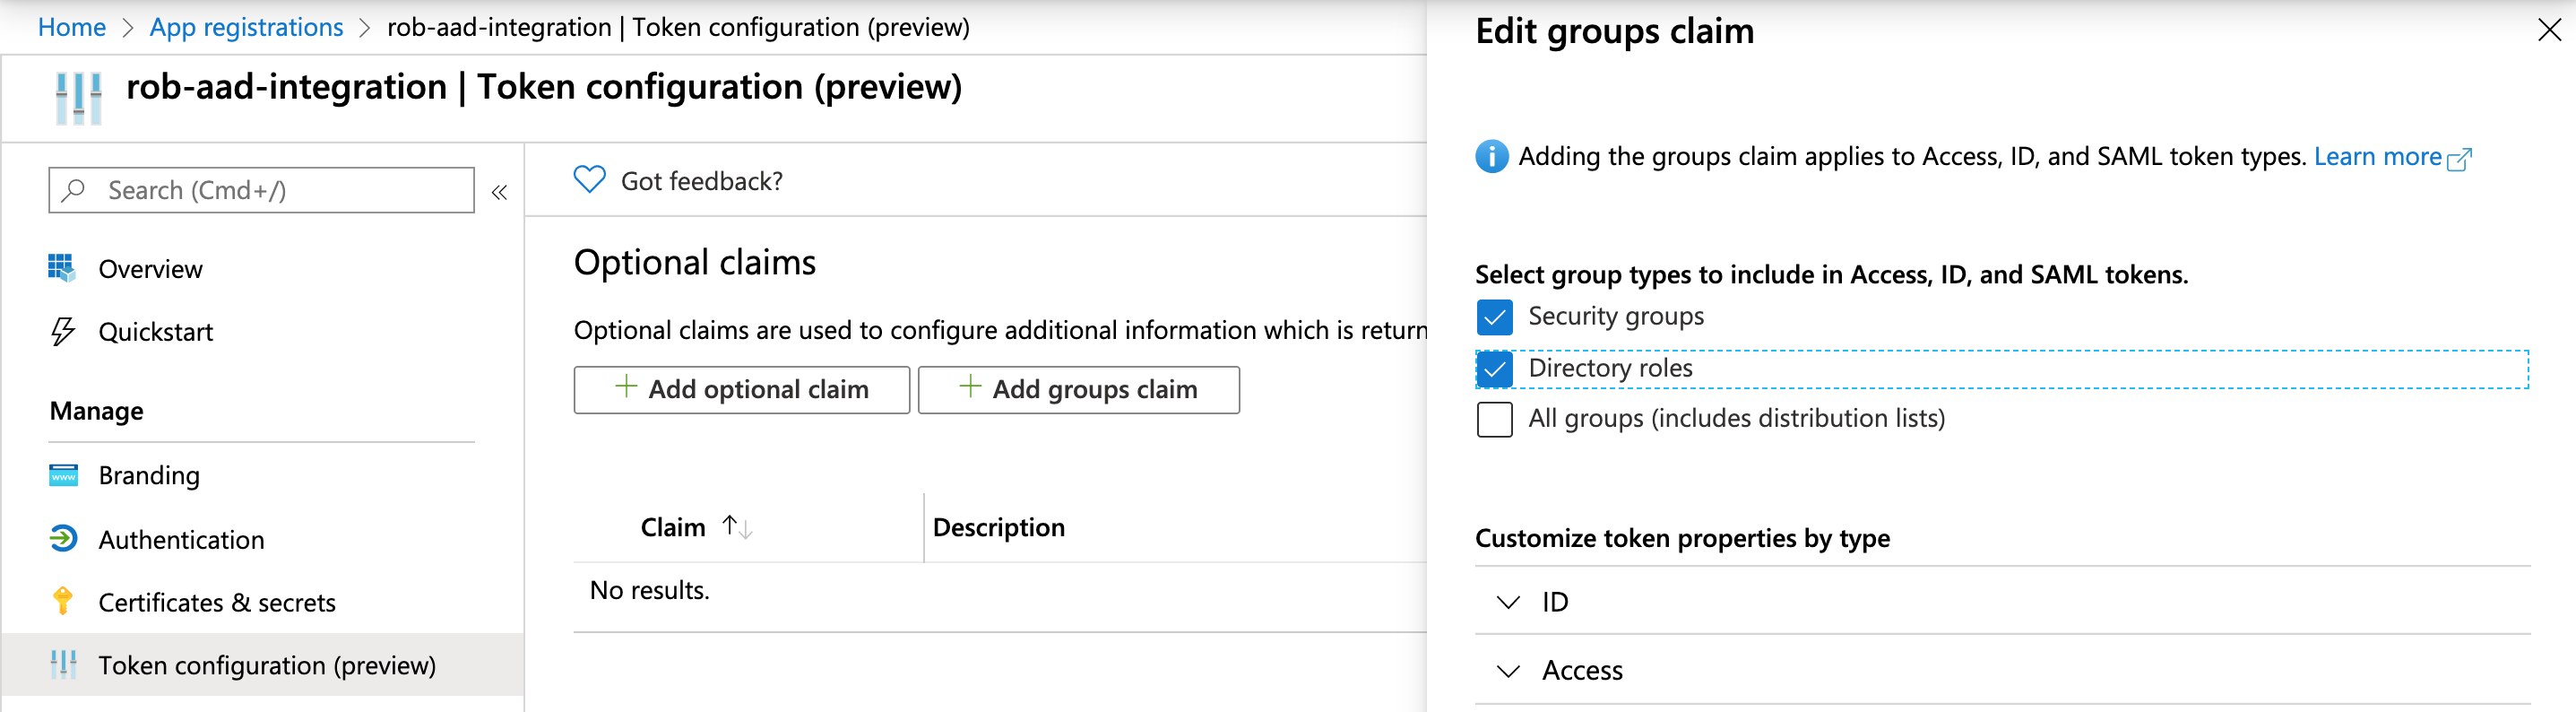
Task: Click Add groups claim button
Action: coord(1078,389)
